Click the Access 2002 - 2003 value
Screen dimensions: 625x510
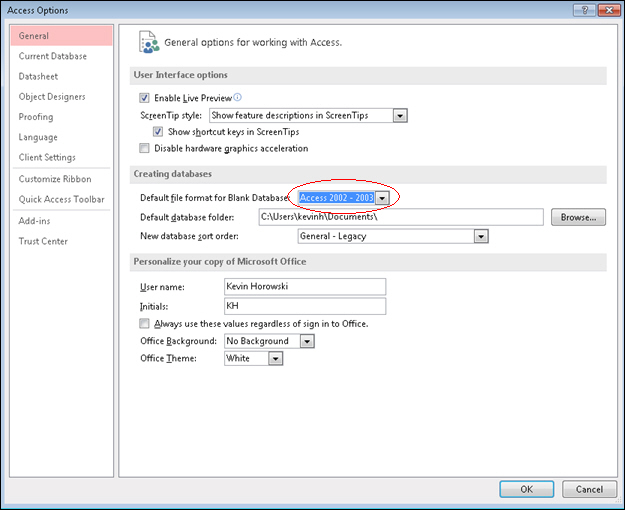pyautogui.click(x=336, y=198)
